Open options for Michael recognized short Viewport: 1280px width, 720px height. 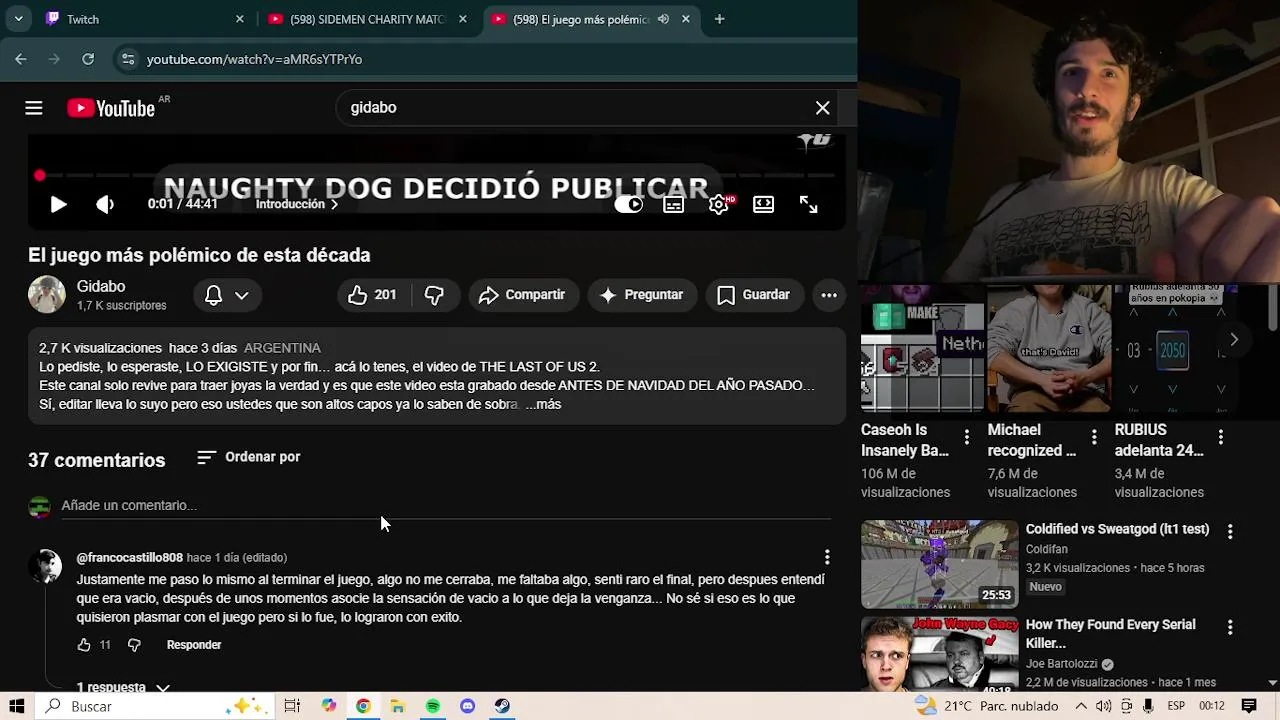pyautogui.click(x=1094, y=437)
